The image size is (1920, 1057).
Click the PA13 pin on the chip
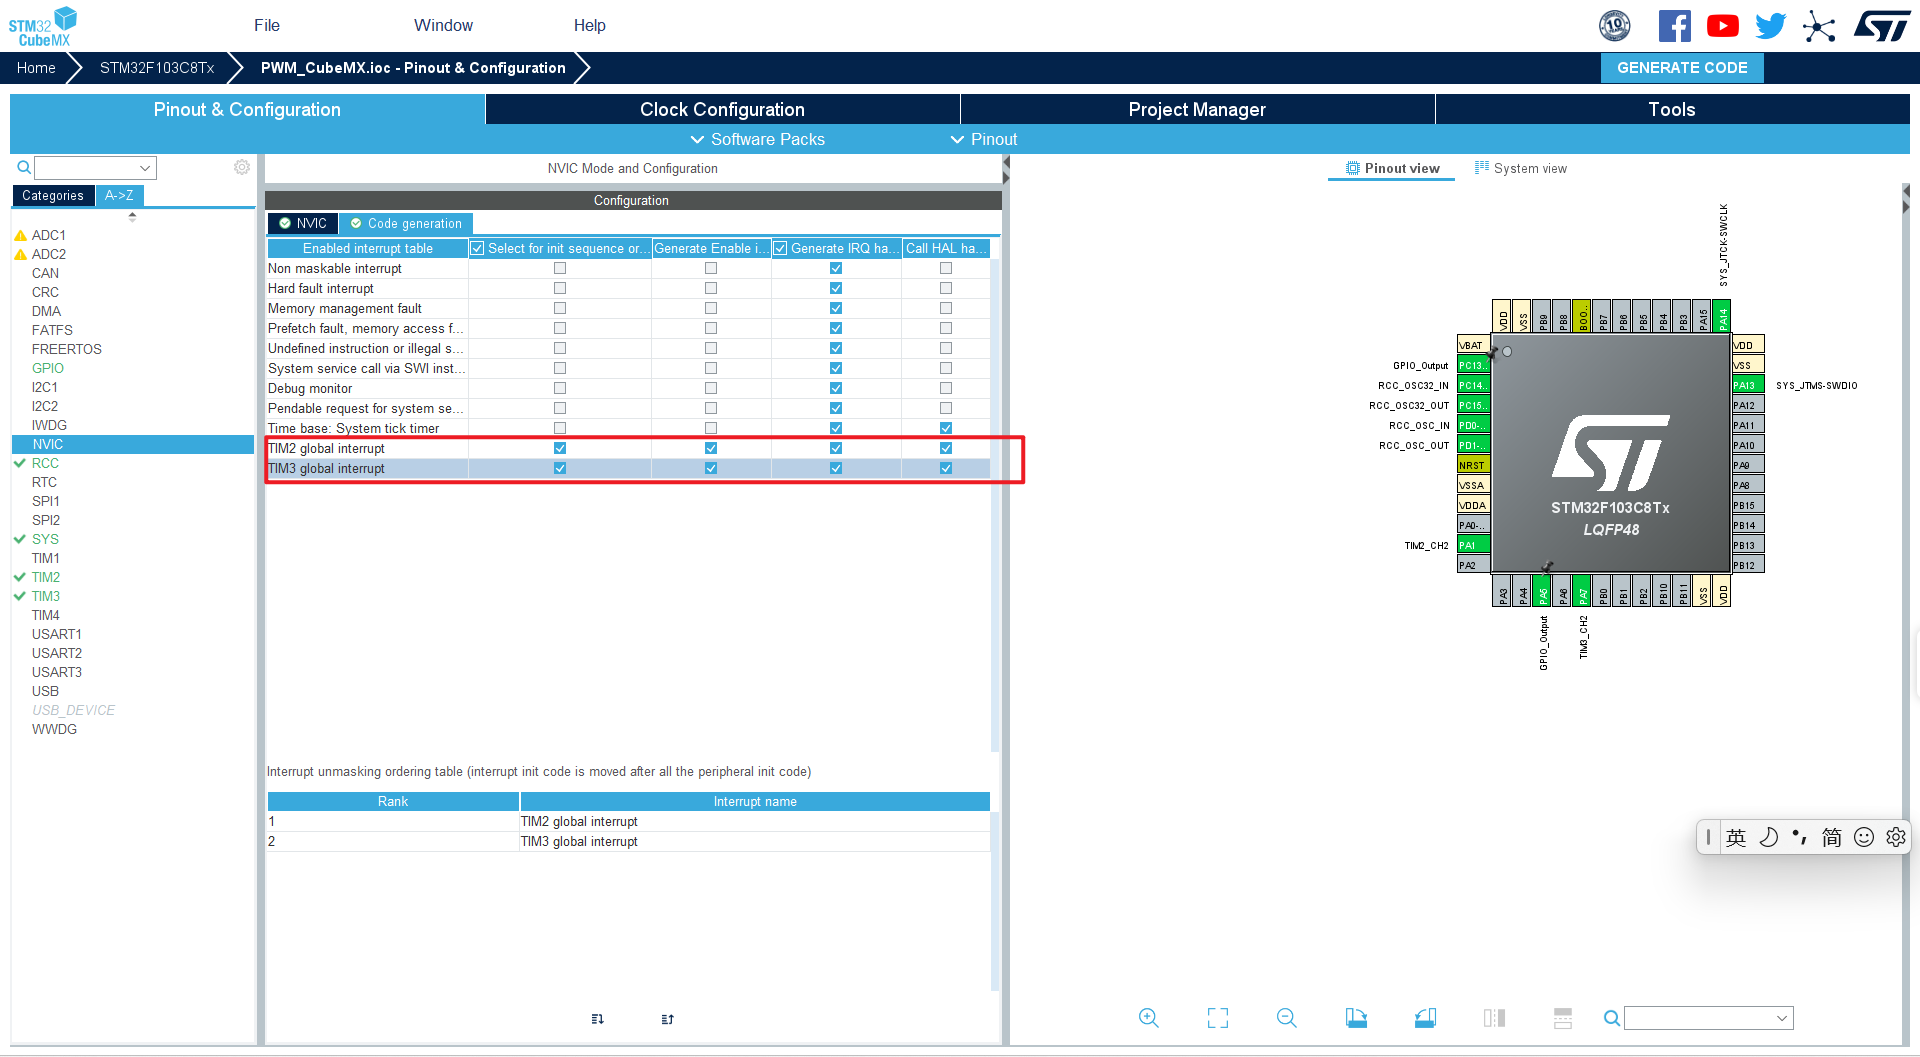1748,385
